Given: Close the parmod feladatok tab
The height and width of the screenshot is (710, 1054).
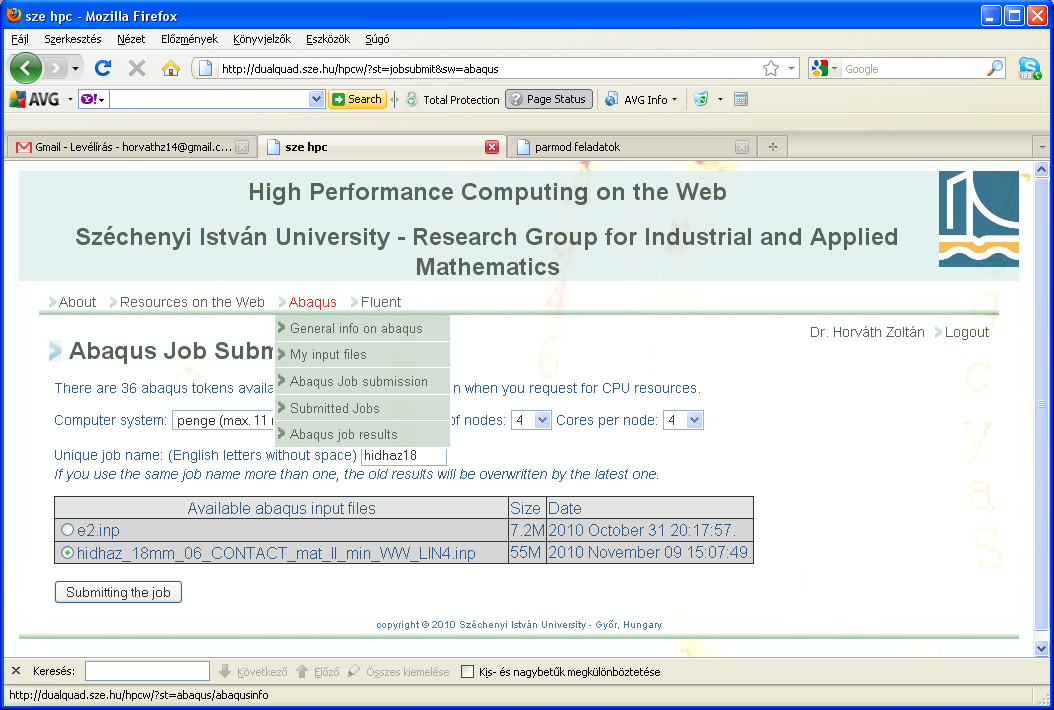Looking at the screenshot, I should click(x=742, y=147).
